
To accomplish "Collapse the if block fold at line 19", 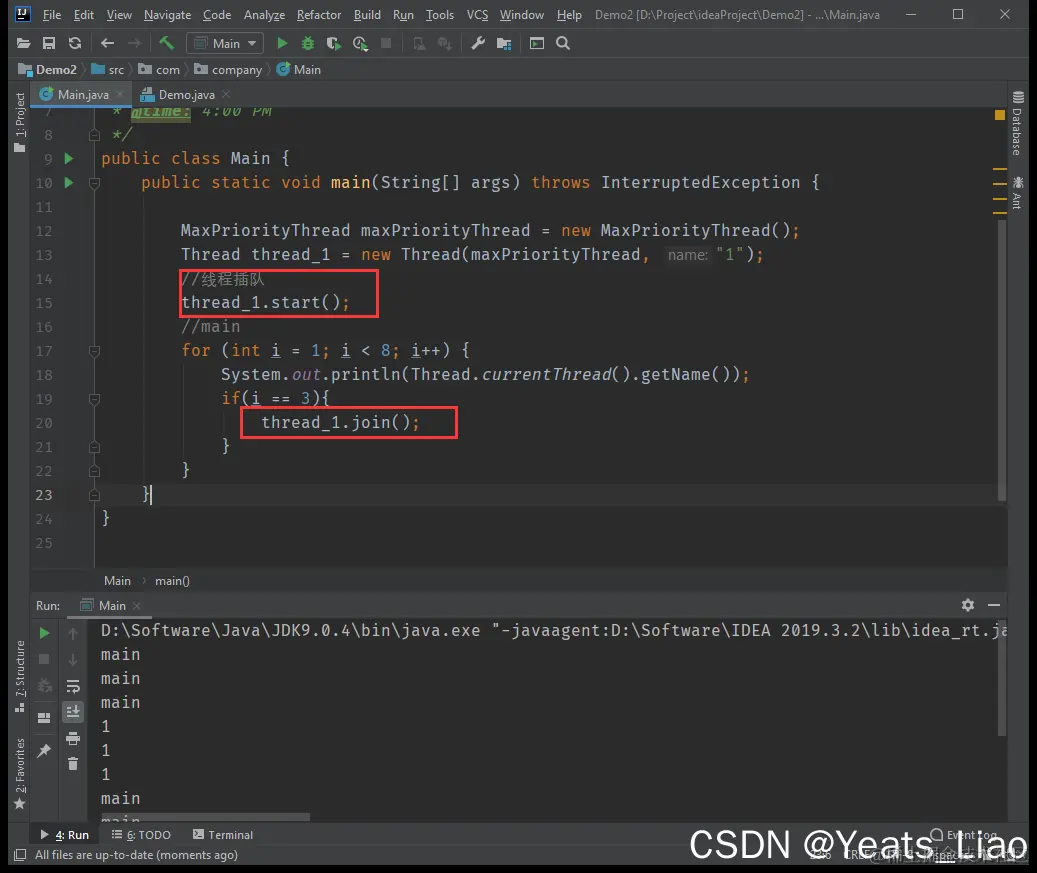I will click(95, 399).
